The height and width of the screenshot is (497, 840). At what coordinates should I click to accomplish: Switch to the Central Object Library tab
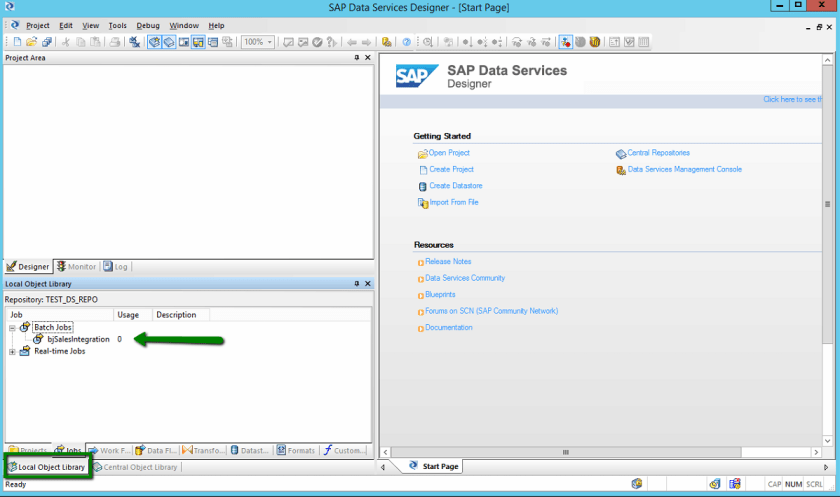tap(135, 467)
